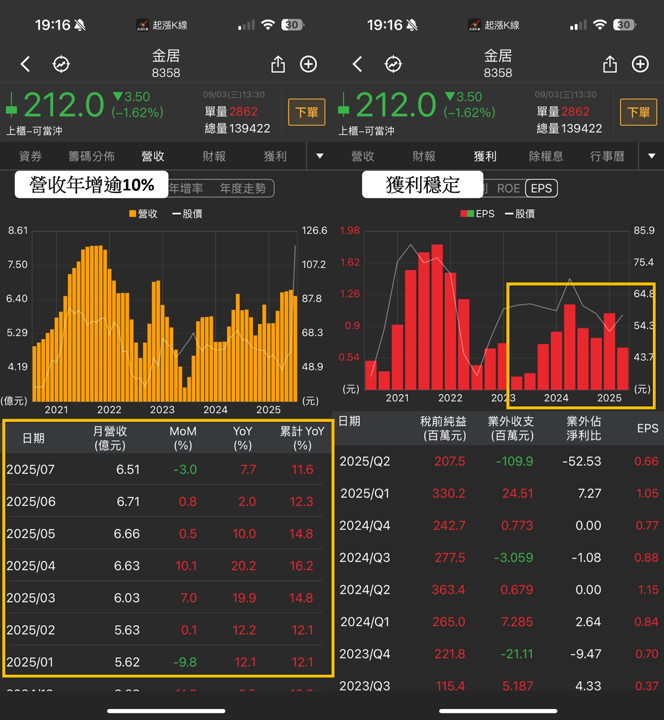
Task: Tap 起漲K線 app icon in left status bar
Action: 143,25
